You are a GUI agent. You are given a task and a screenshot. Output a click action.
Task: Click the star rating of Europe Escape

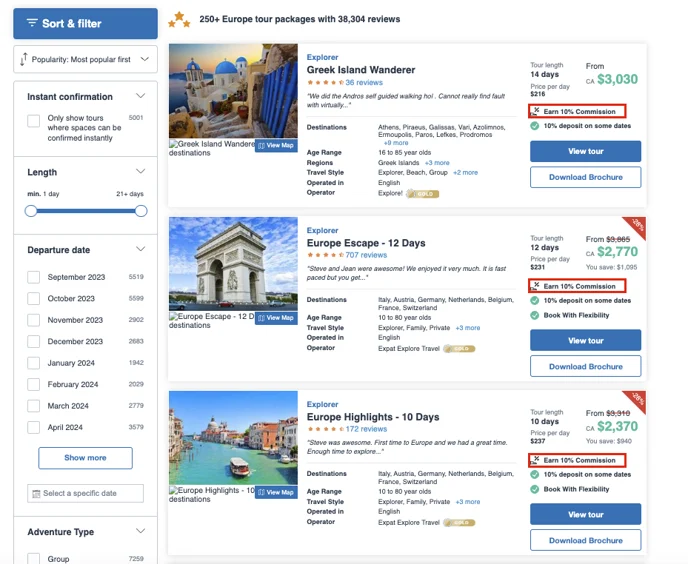click(x=325, y=255)
